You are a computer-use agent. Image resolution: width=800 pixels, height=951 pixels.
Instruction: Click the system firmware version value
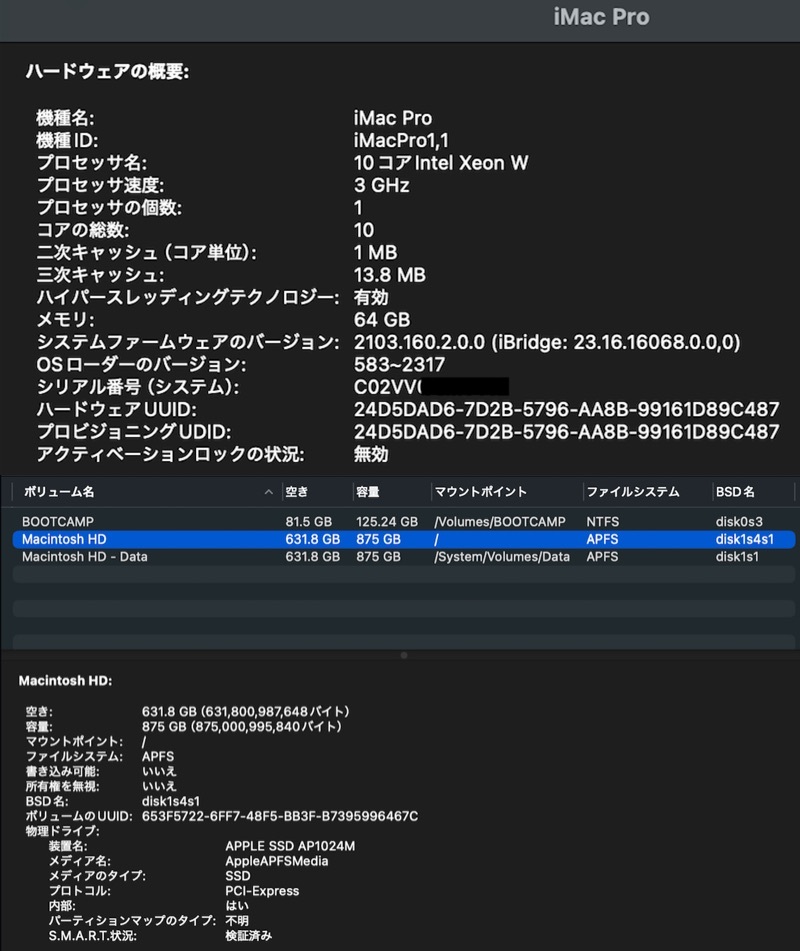click(546, 342)
